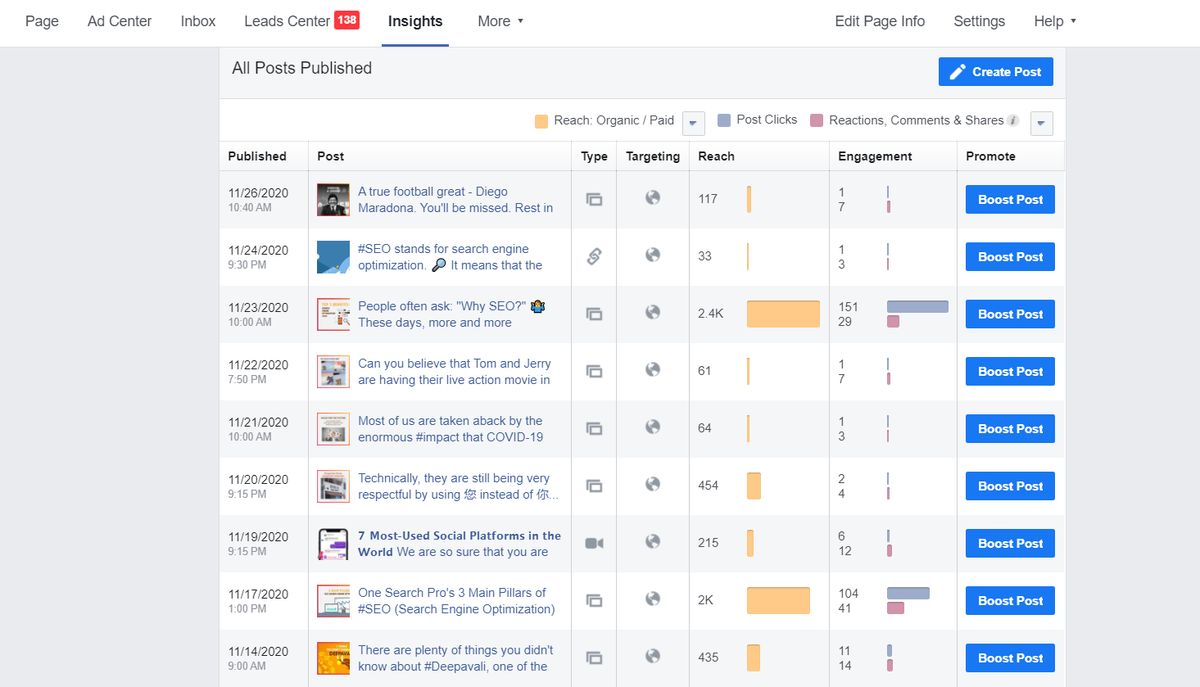Open the Deepavali post link
The height and width of the screenshot is (687, 1200).
(455, 658)
